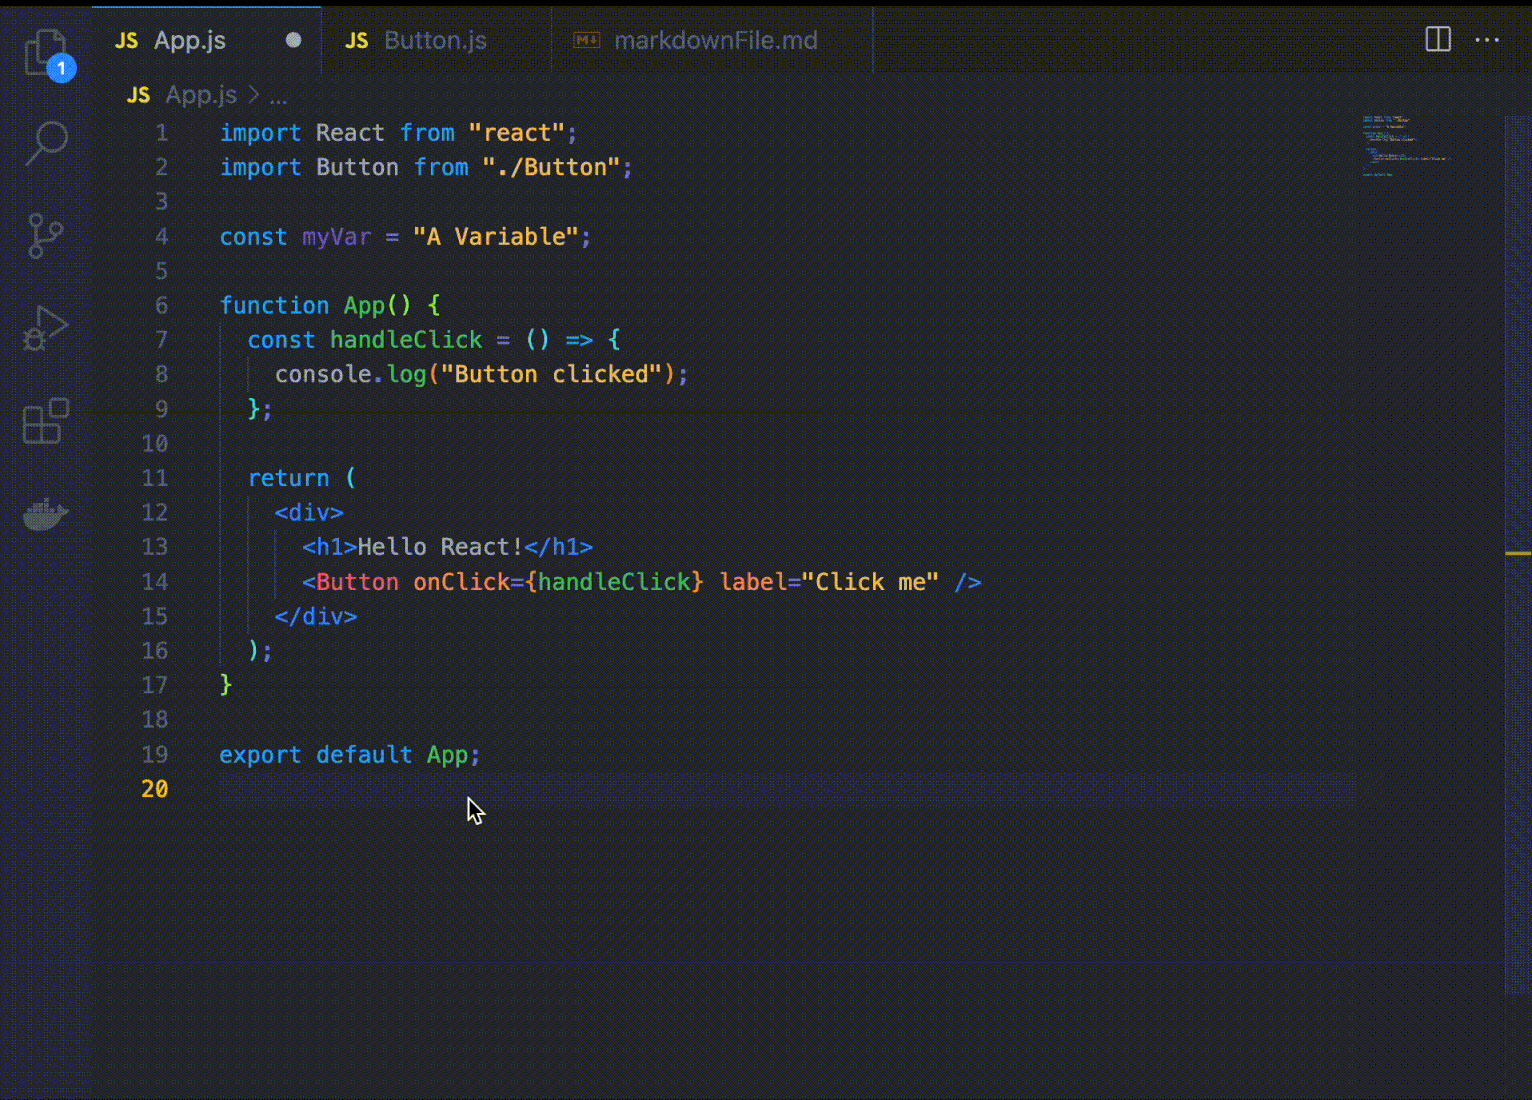Click line number 6 in the gutter

(x=161, y=305)
